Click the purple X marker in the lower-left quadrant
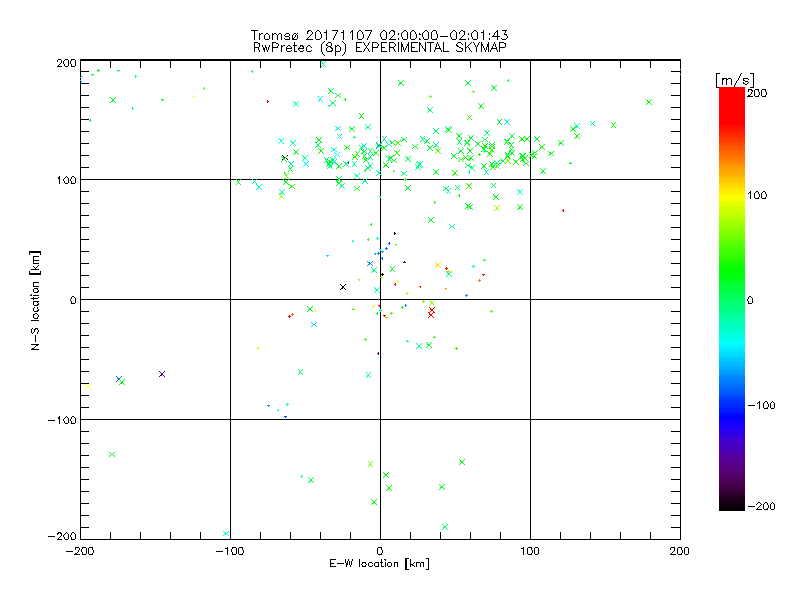Viewport: 800px width, 600px height. click(x=162, y=374)
